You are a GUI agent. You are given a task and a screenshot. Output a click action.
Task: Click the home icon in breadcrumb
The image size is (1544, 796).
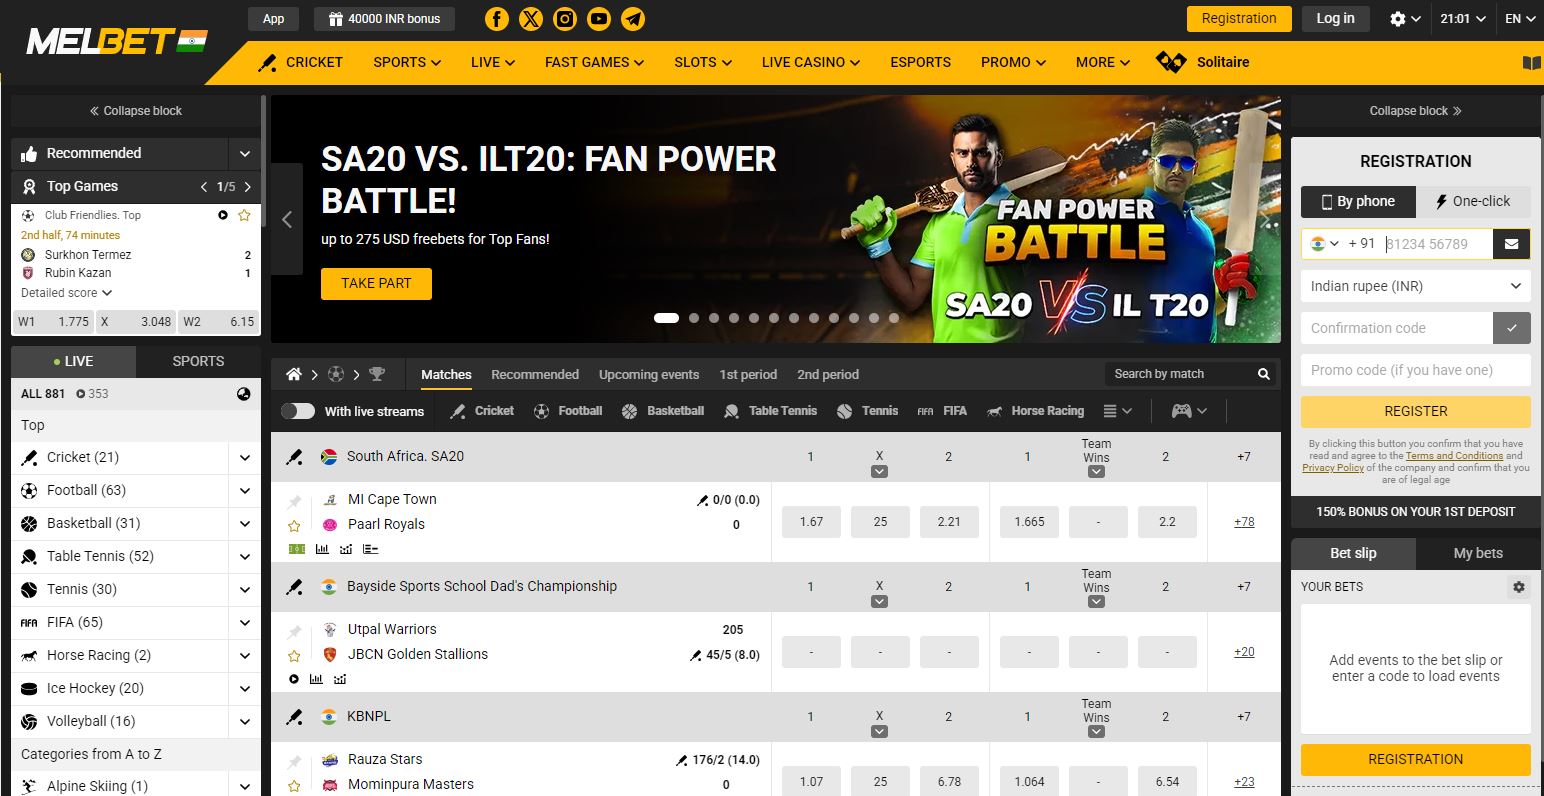(294, 374)
